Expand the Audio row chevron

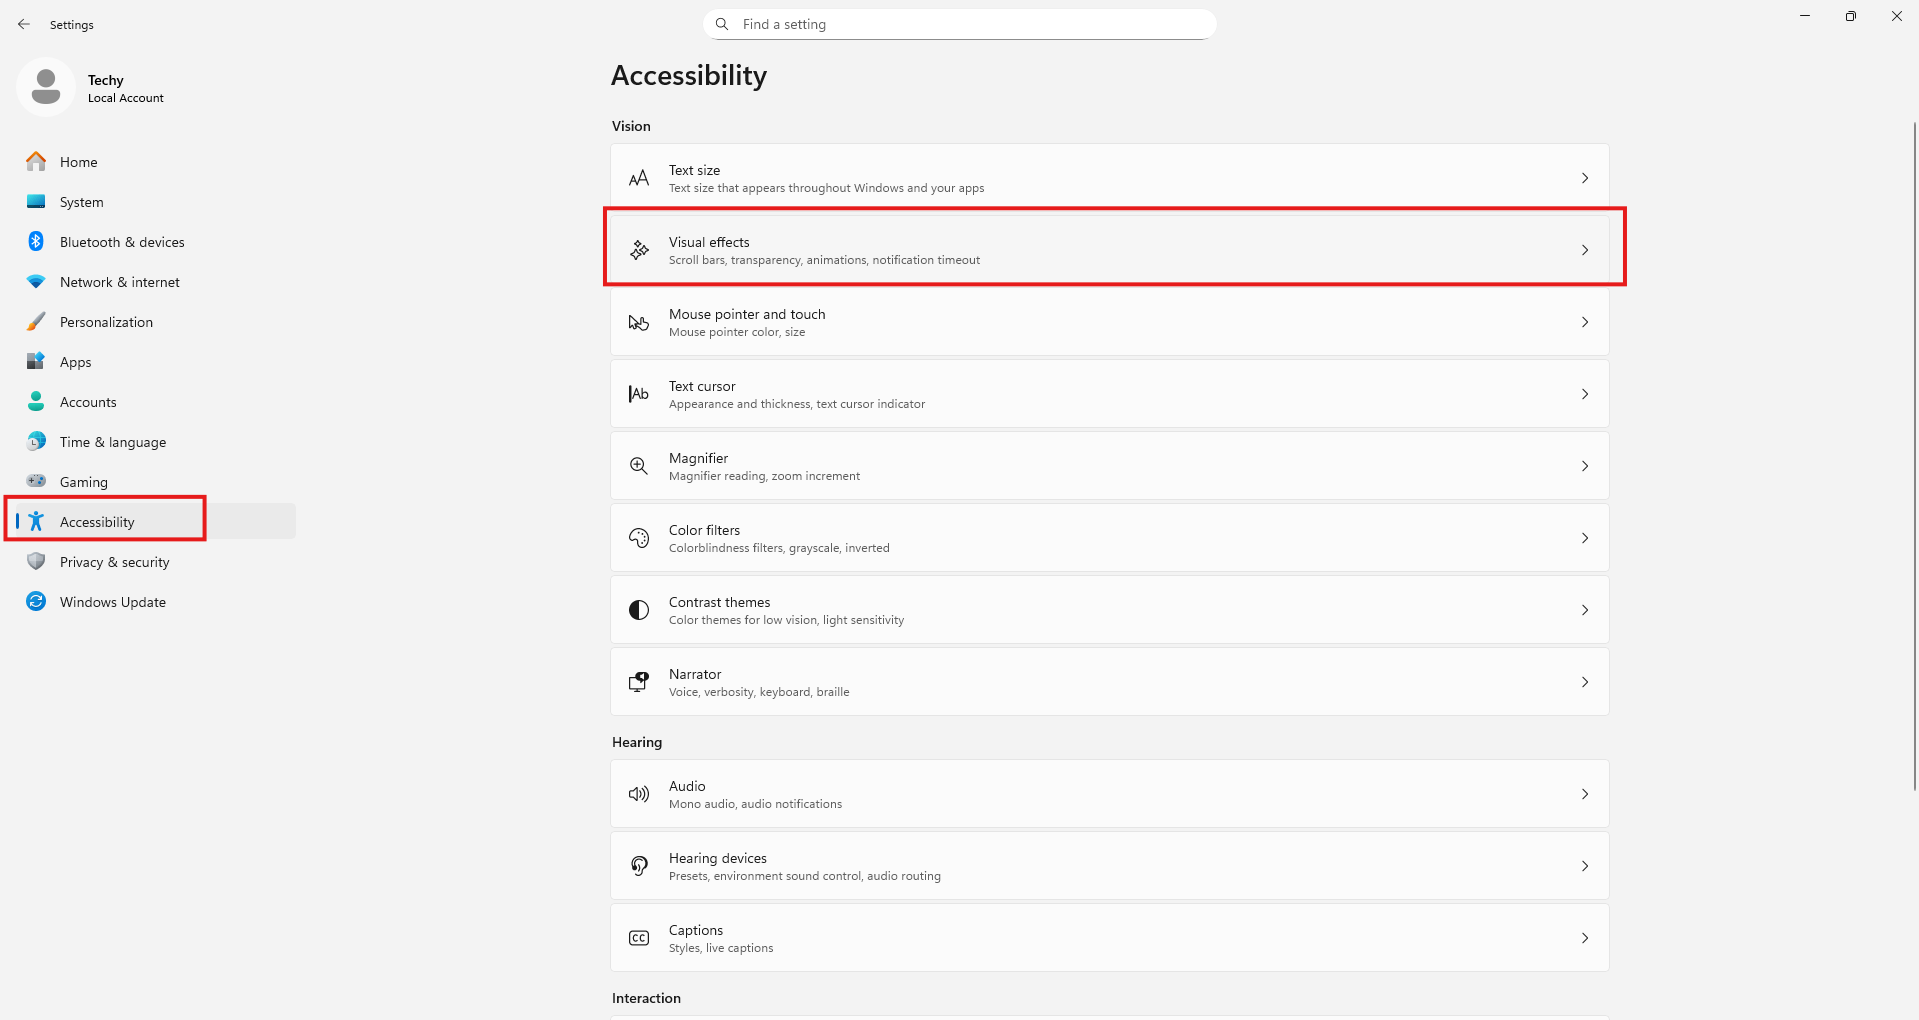(1584, 794)
